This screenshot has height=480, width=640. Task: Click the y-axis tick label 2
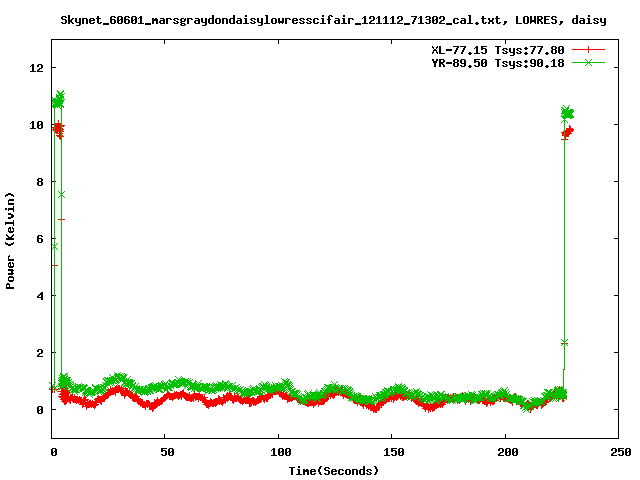coord(40,353)
